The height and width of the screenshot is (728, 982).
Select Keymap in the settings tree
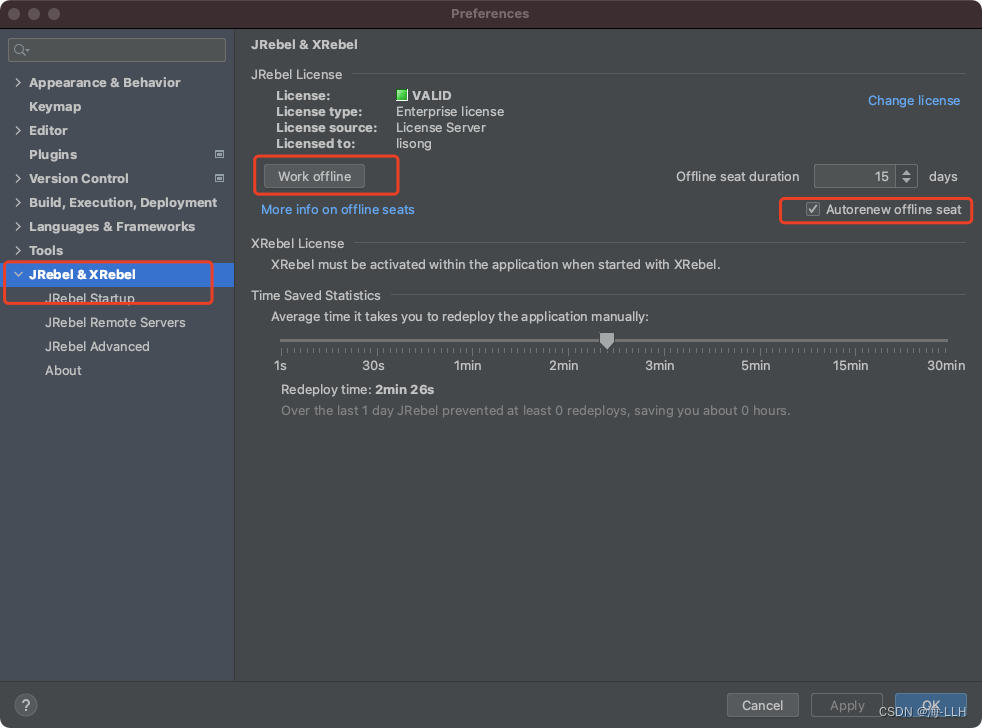coord(55,107)
